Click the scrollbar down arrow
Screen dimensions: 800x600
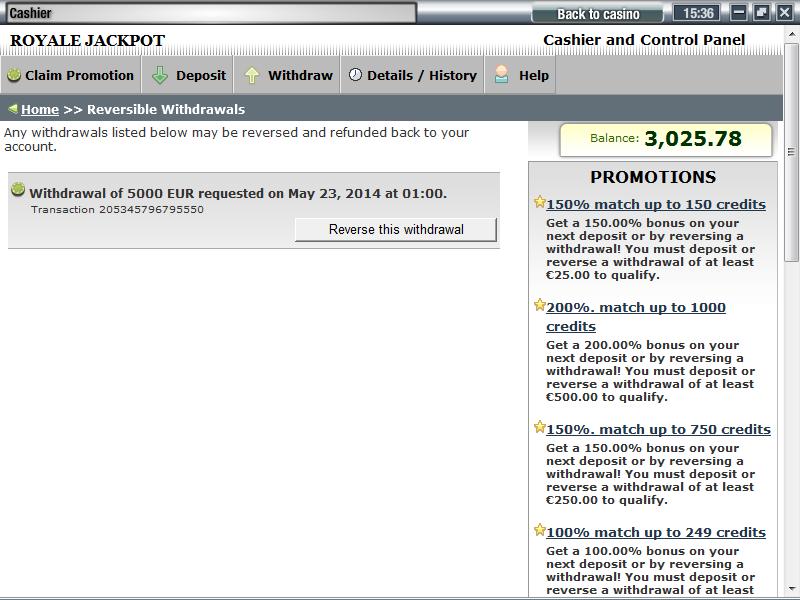coord(791,589)
